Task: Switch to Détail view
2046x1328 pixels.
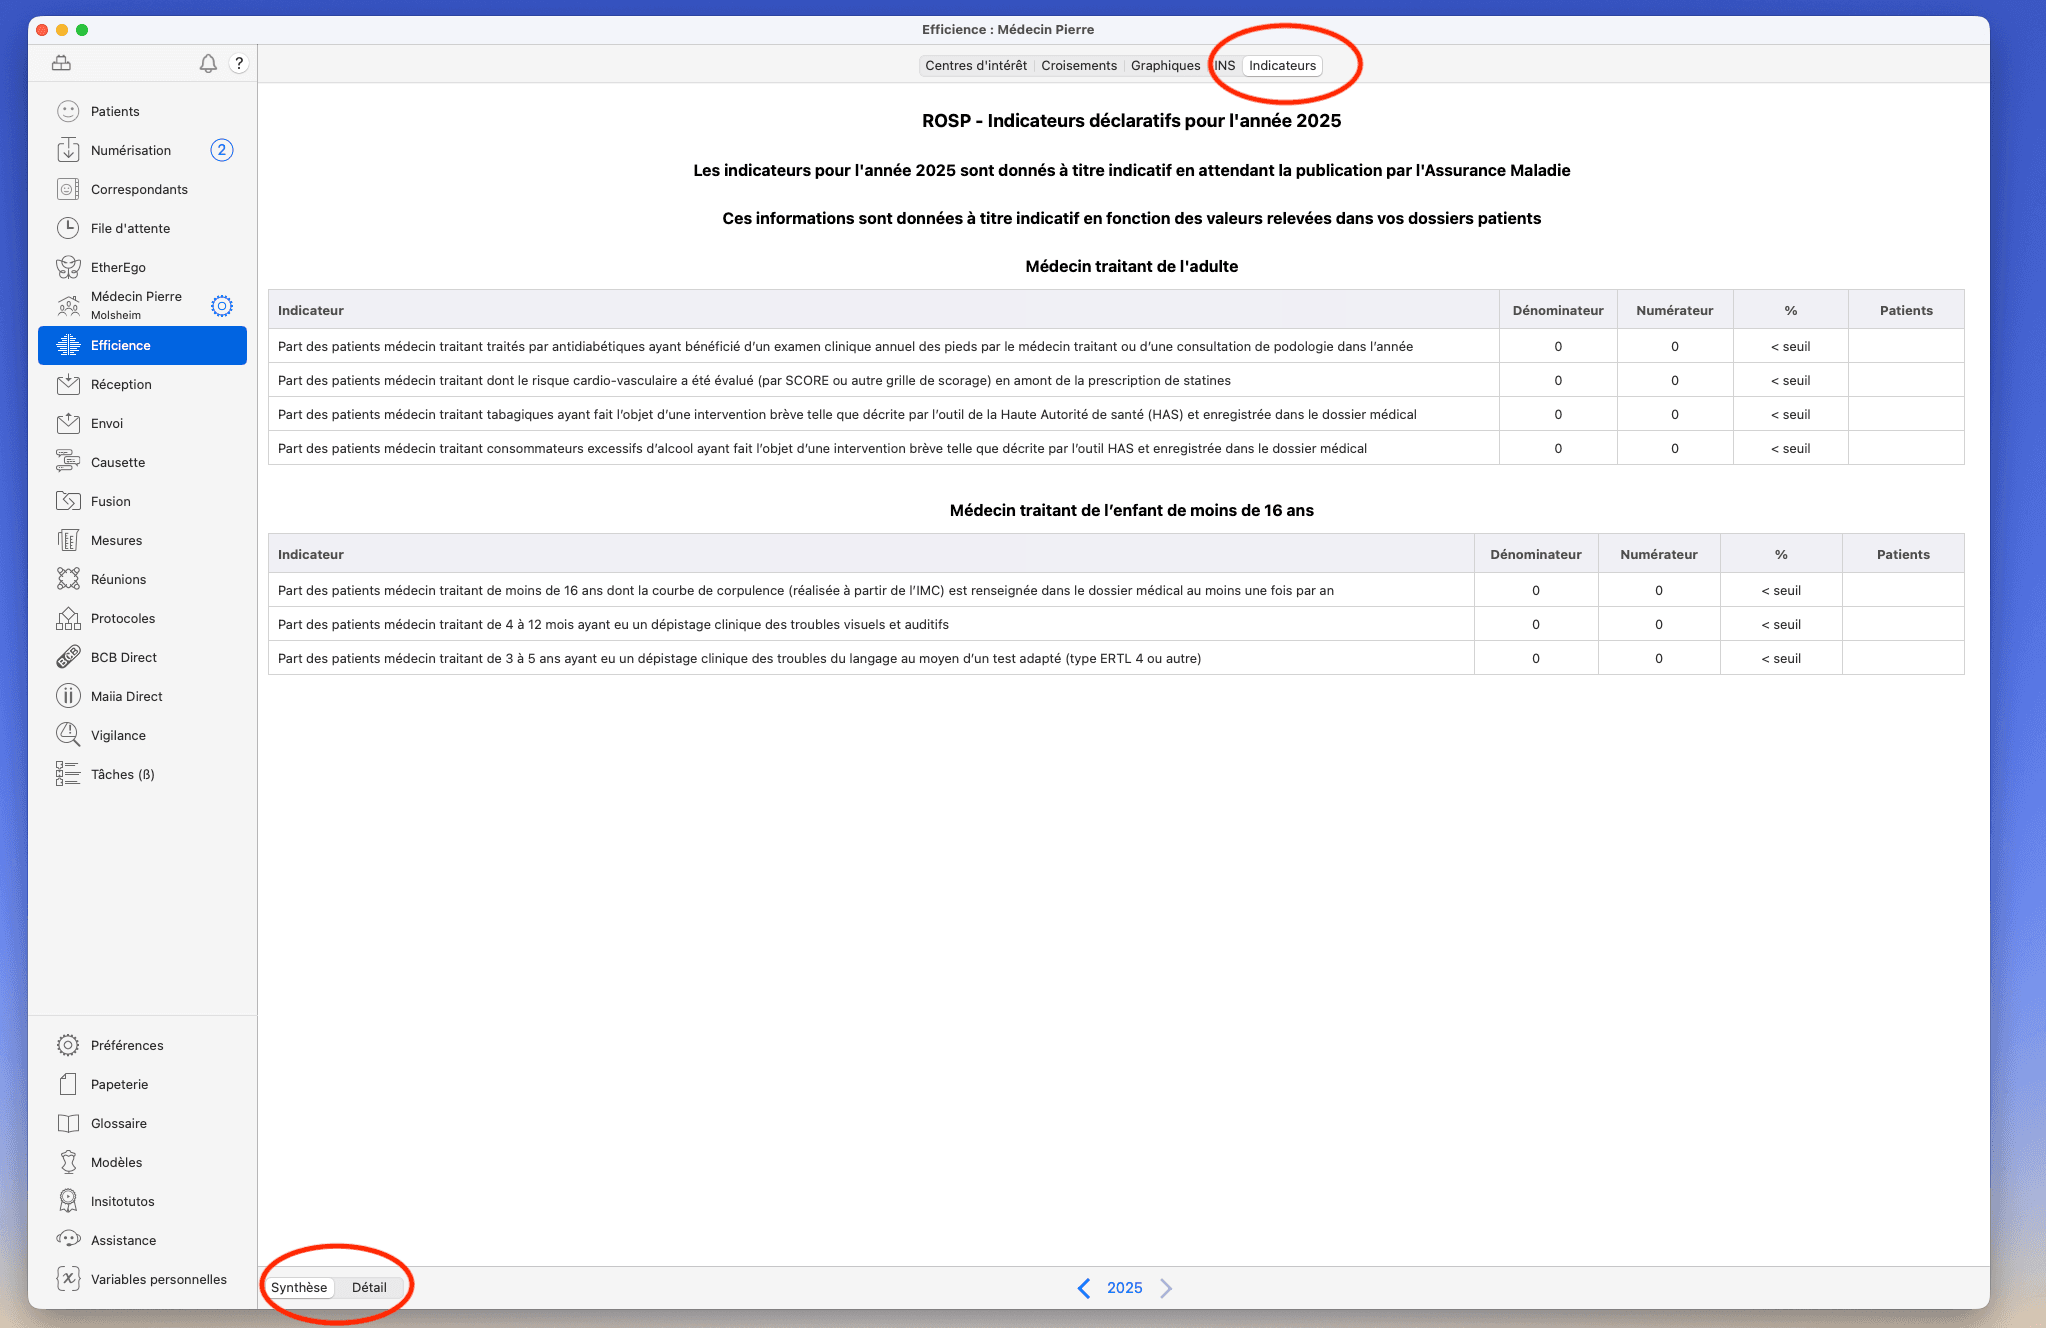Action: click(x=369, y=1287)
